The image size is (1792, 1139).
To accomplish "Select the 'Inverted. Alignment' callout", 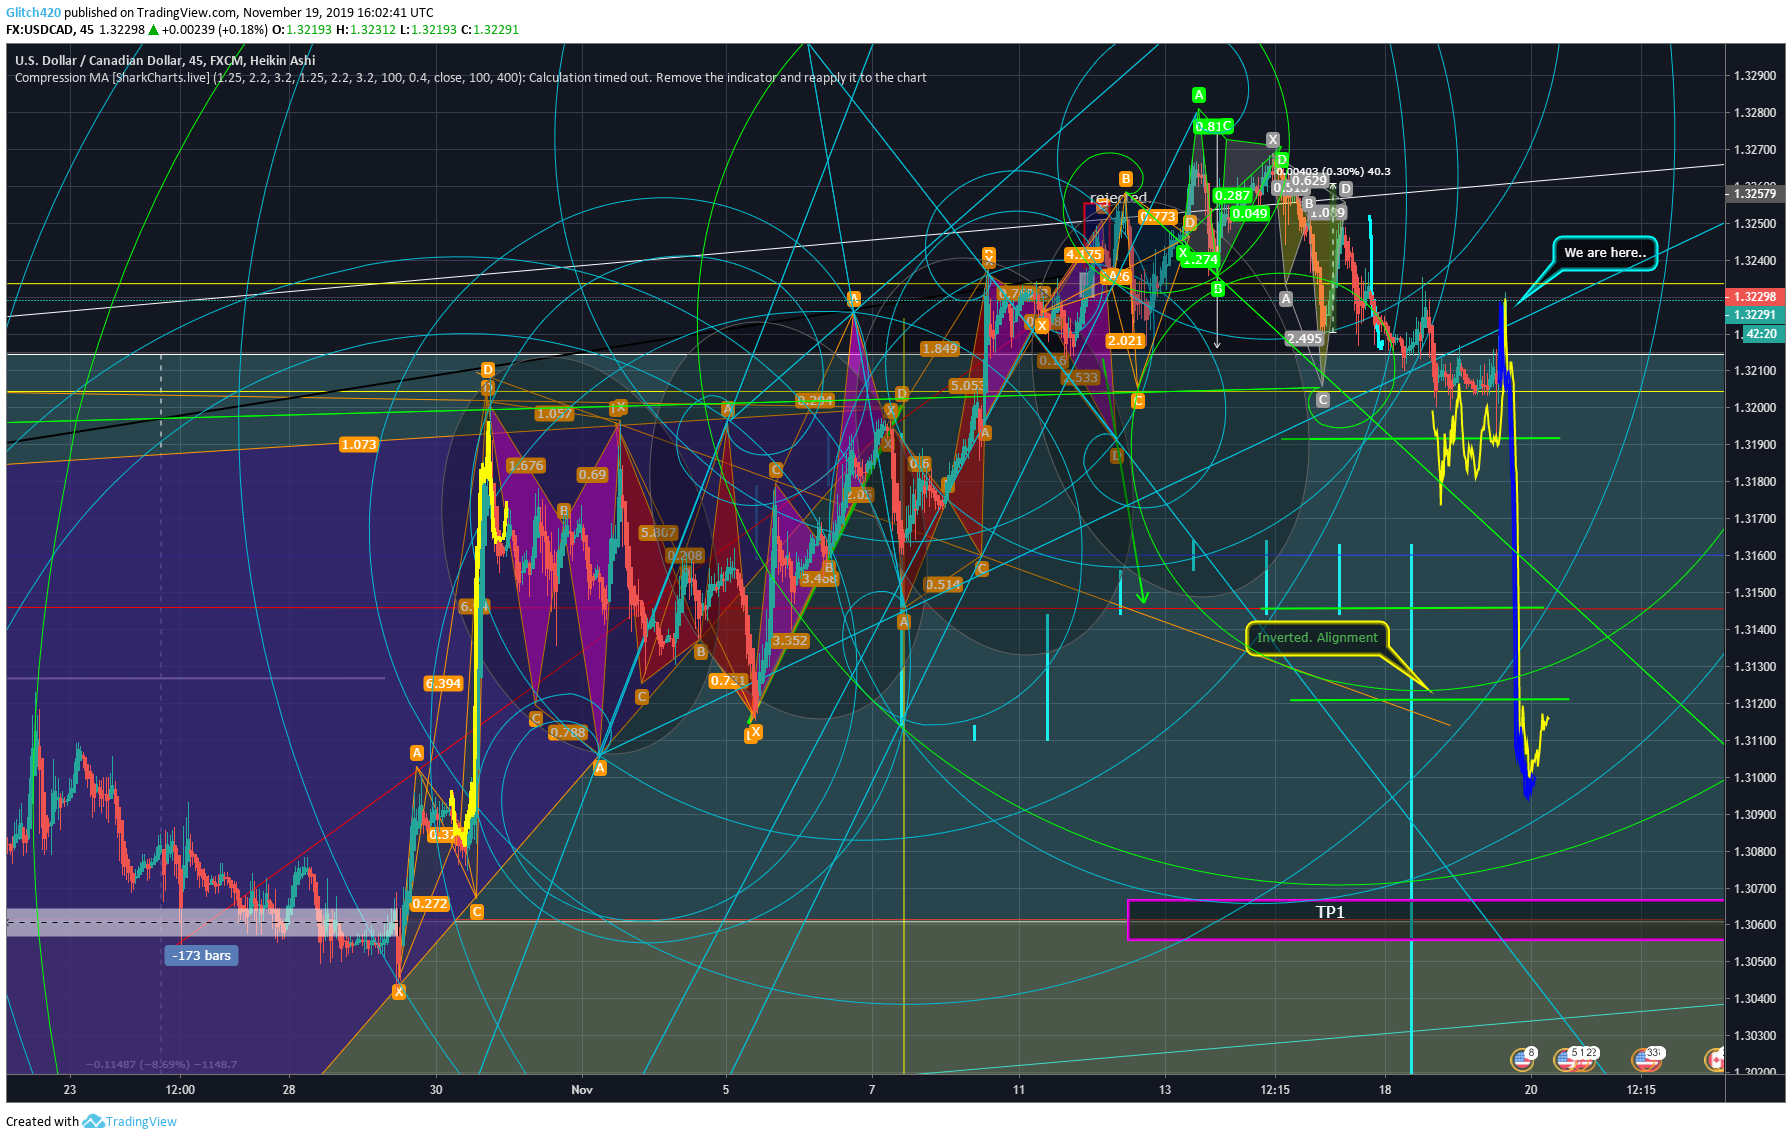I will point(1317,637).
